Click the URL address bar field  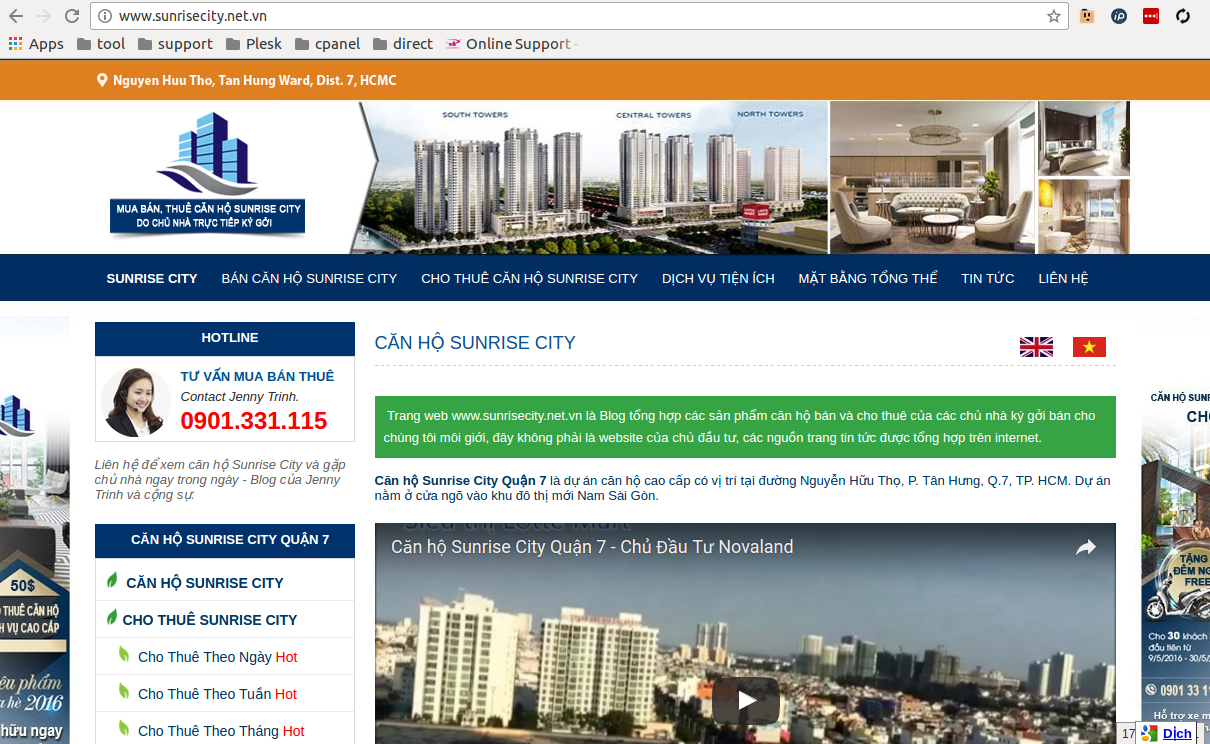coord(578,16)
